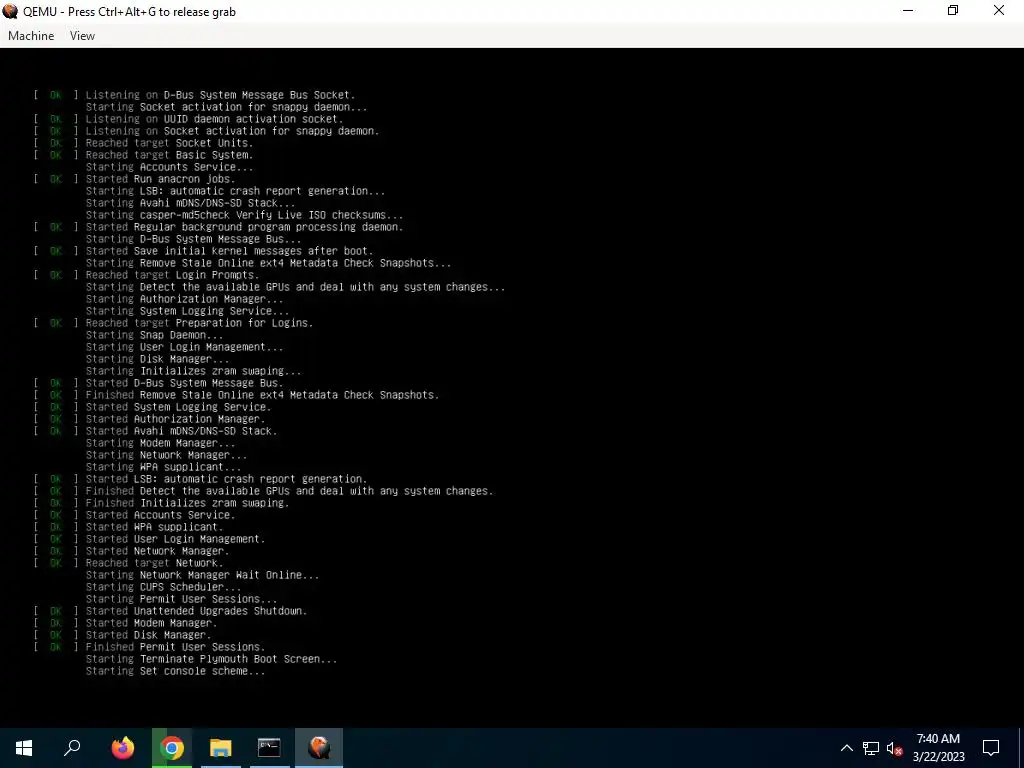Click 'Starting Set console scheme' line

point(176,671)
